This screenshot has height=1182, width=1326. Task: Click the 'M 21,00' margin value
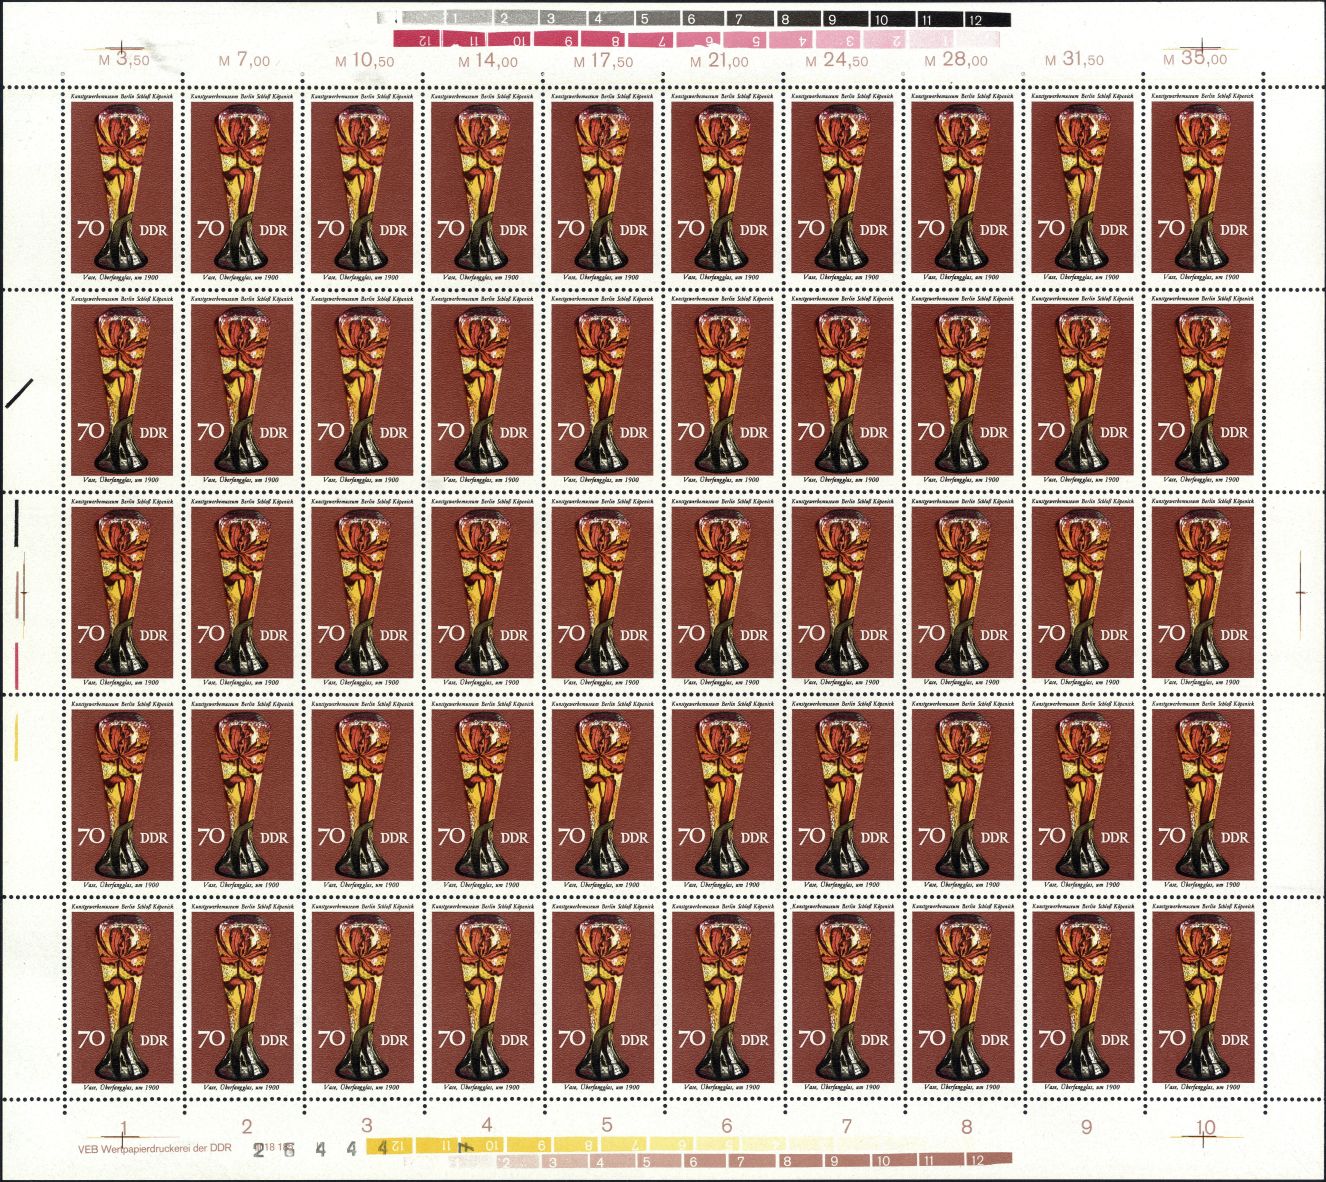point(719,60)
